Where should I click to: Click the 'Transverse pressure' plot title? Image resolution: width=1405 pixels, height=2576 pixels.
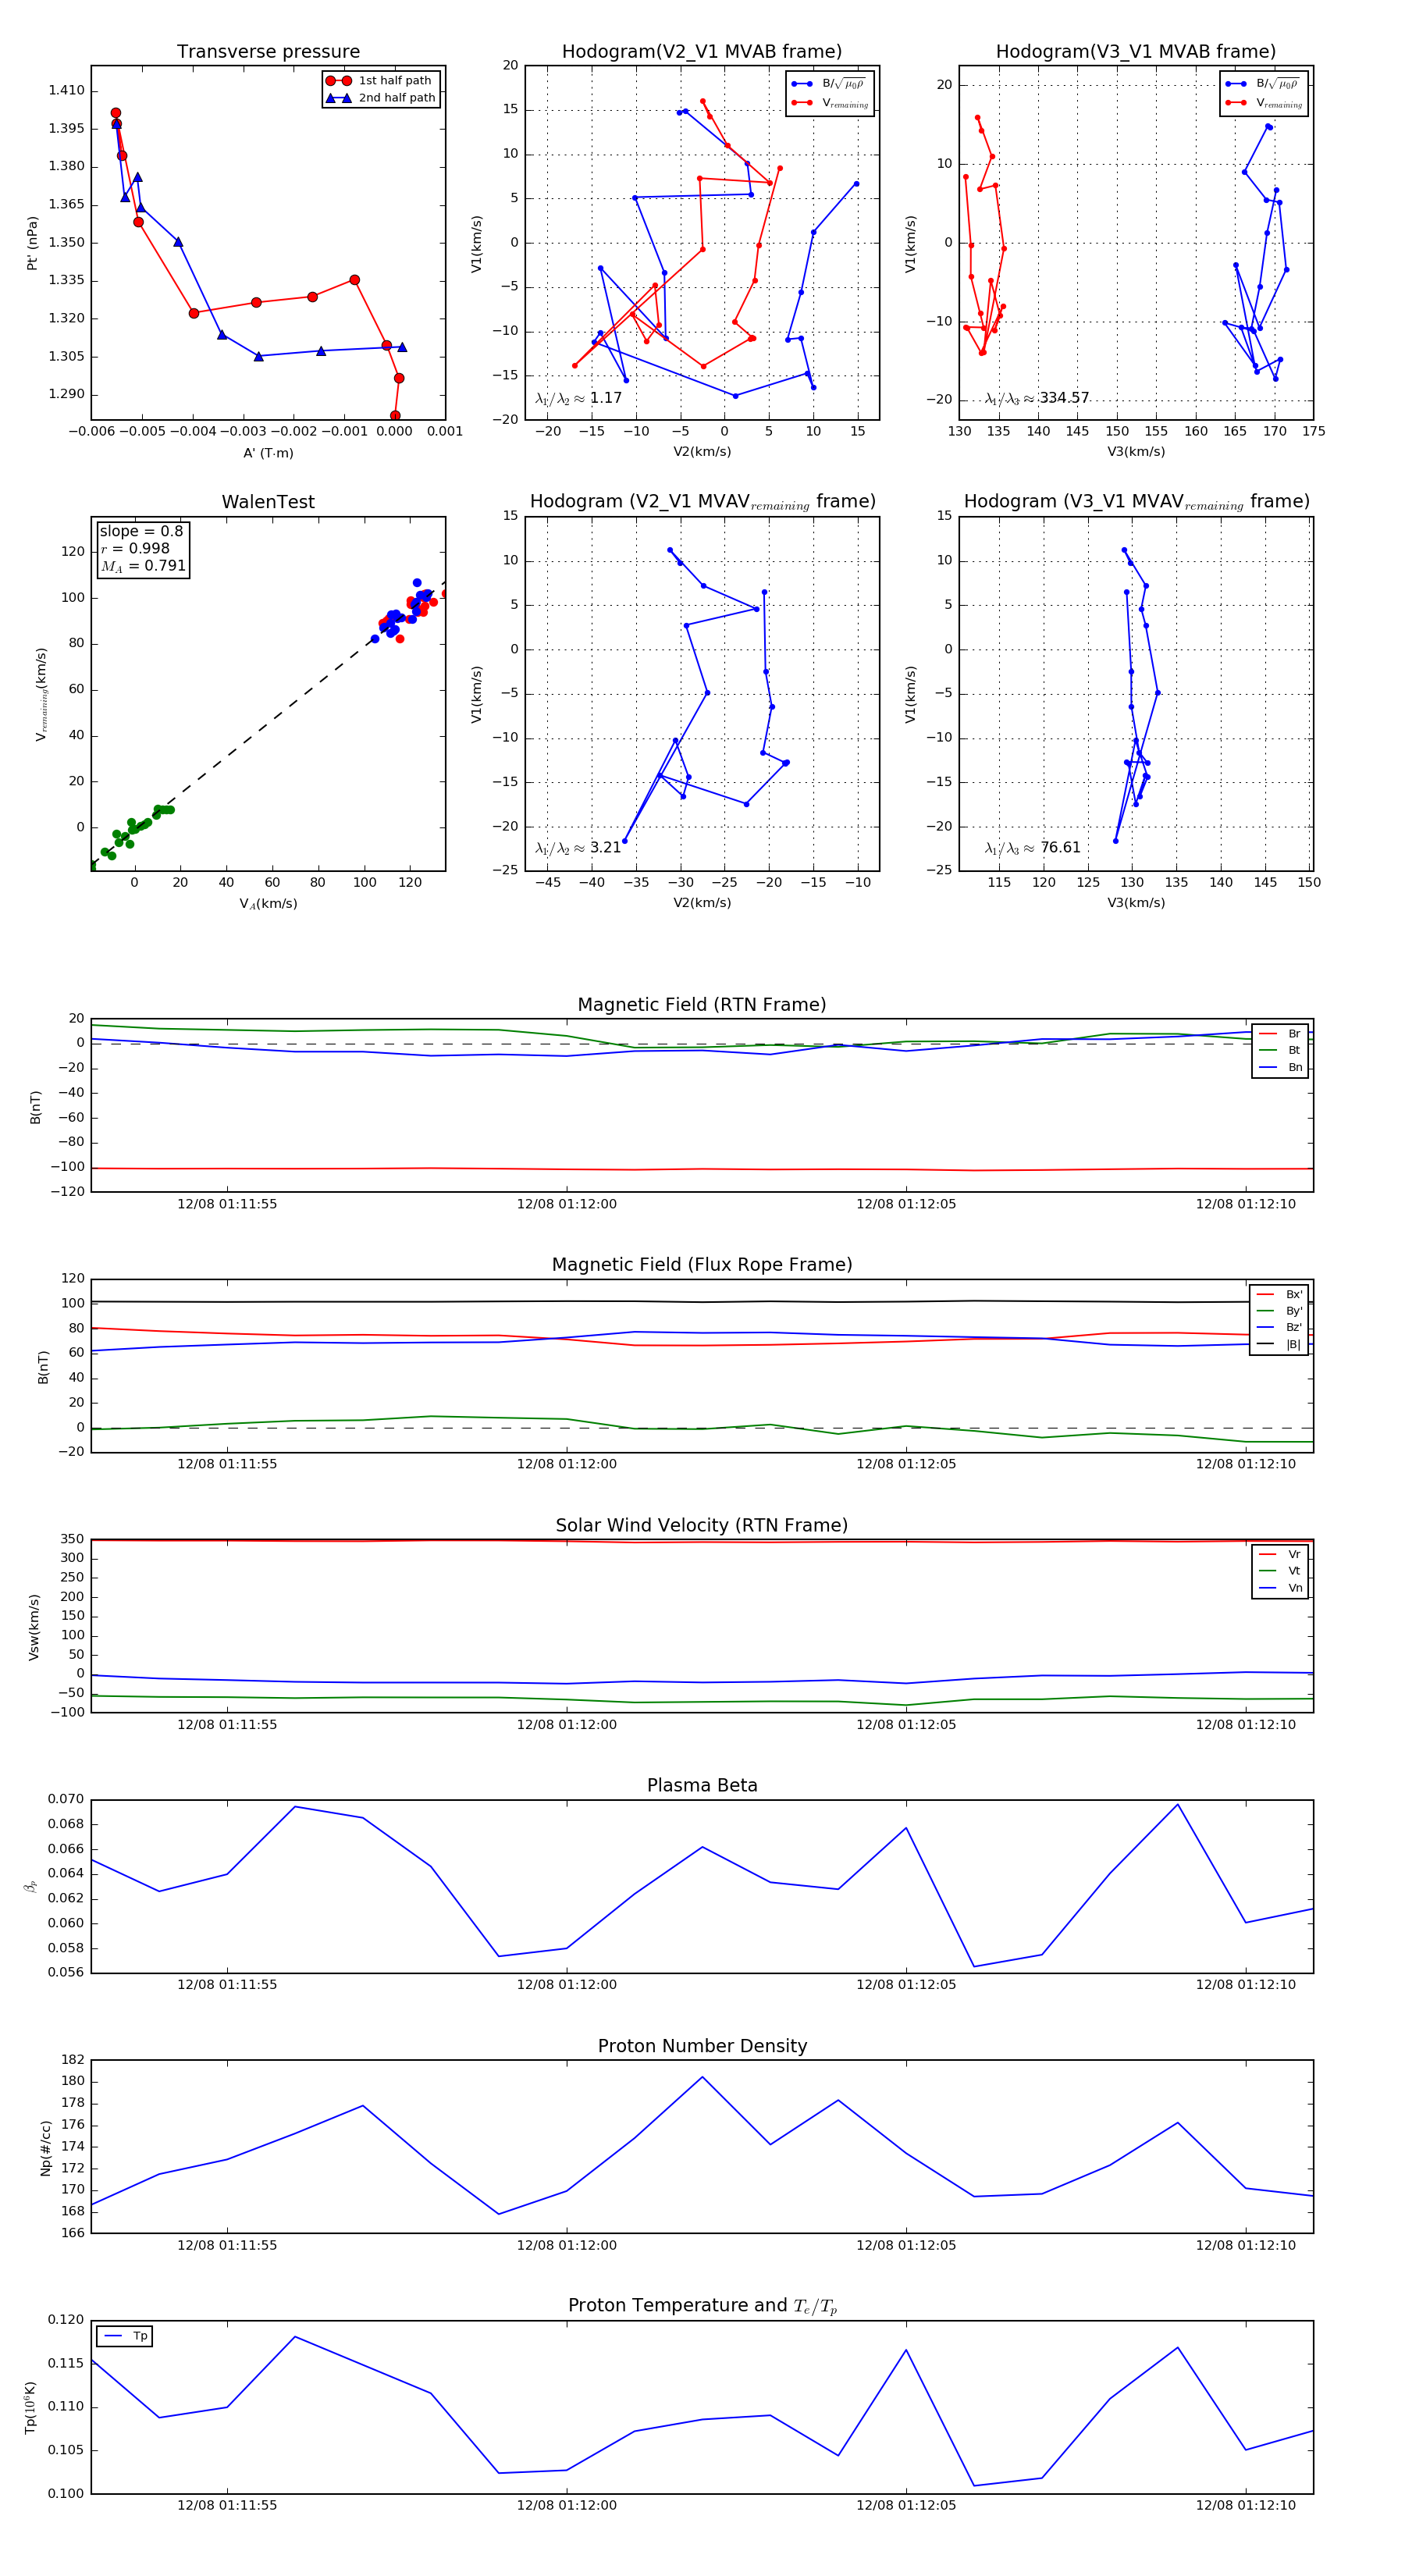[268, 52]
